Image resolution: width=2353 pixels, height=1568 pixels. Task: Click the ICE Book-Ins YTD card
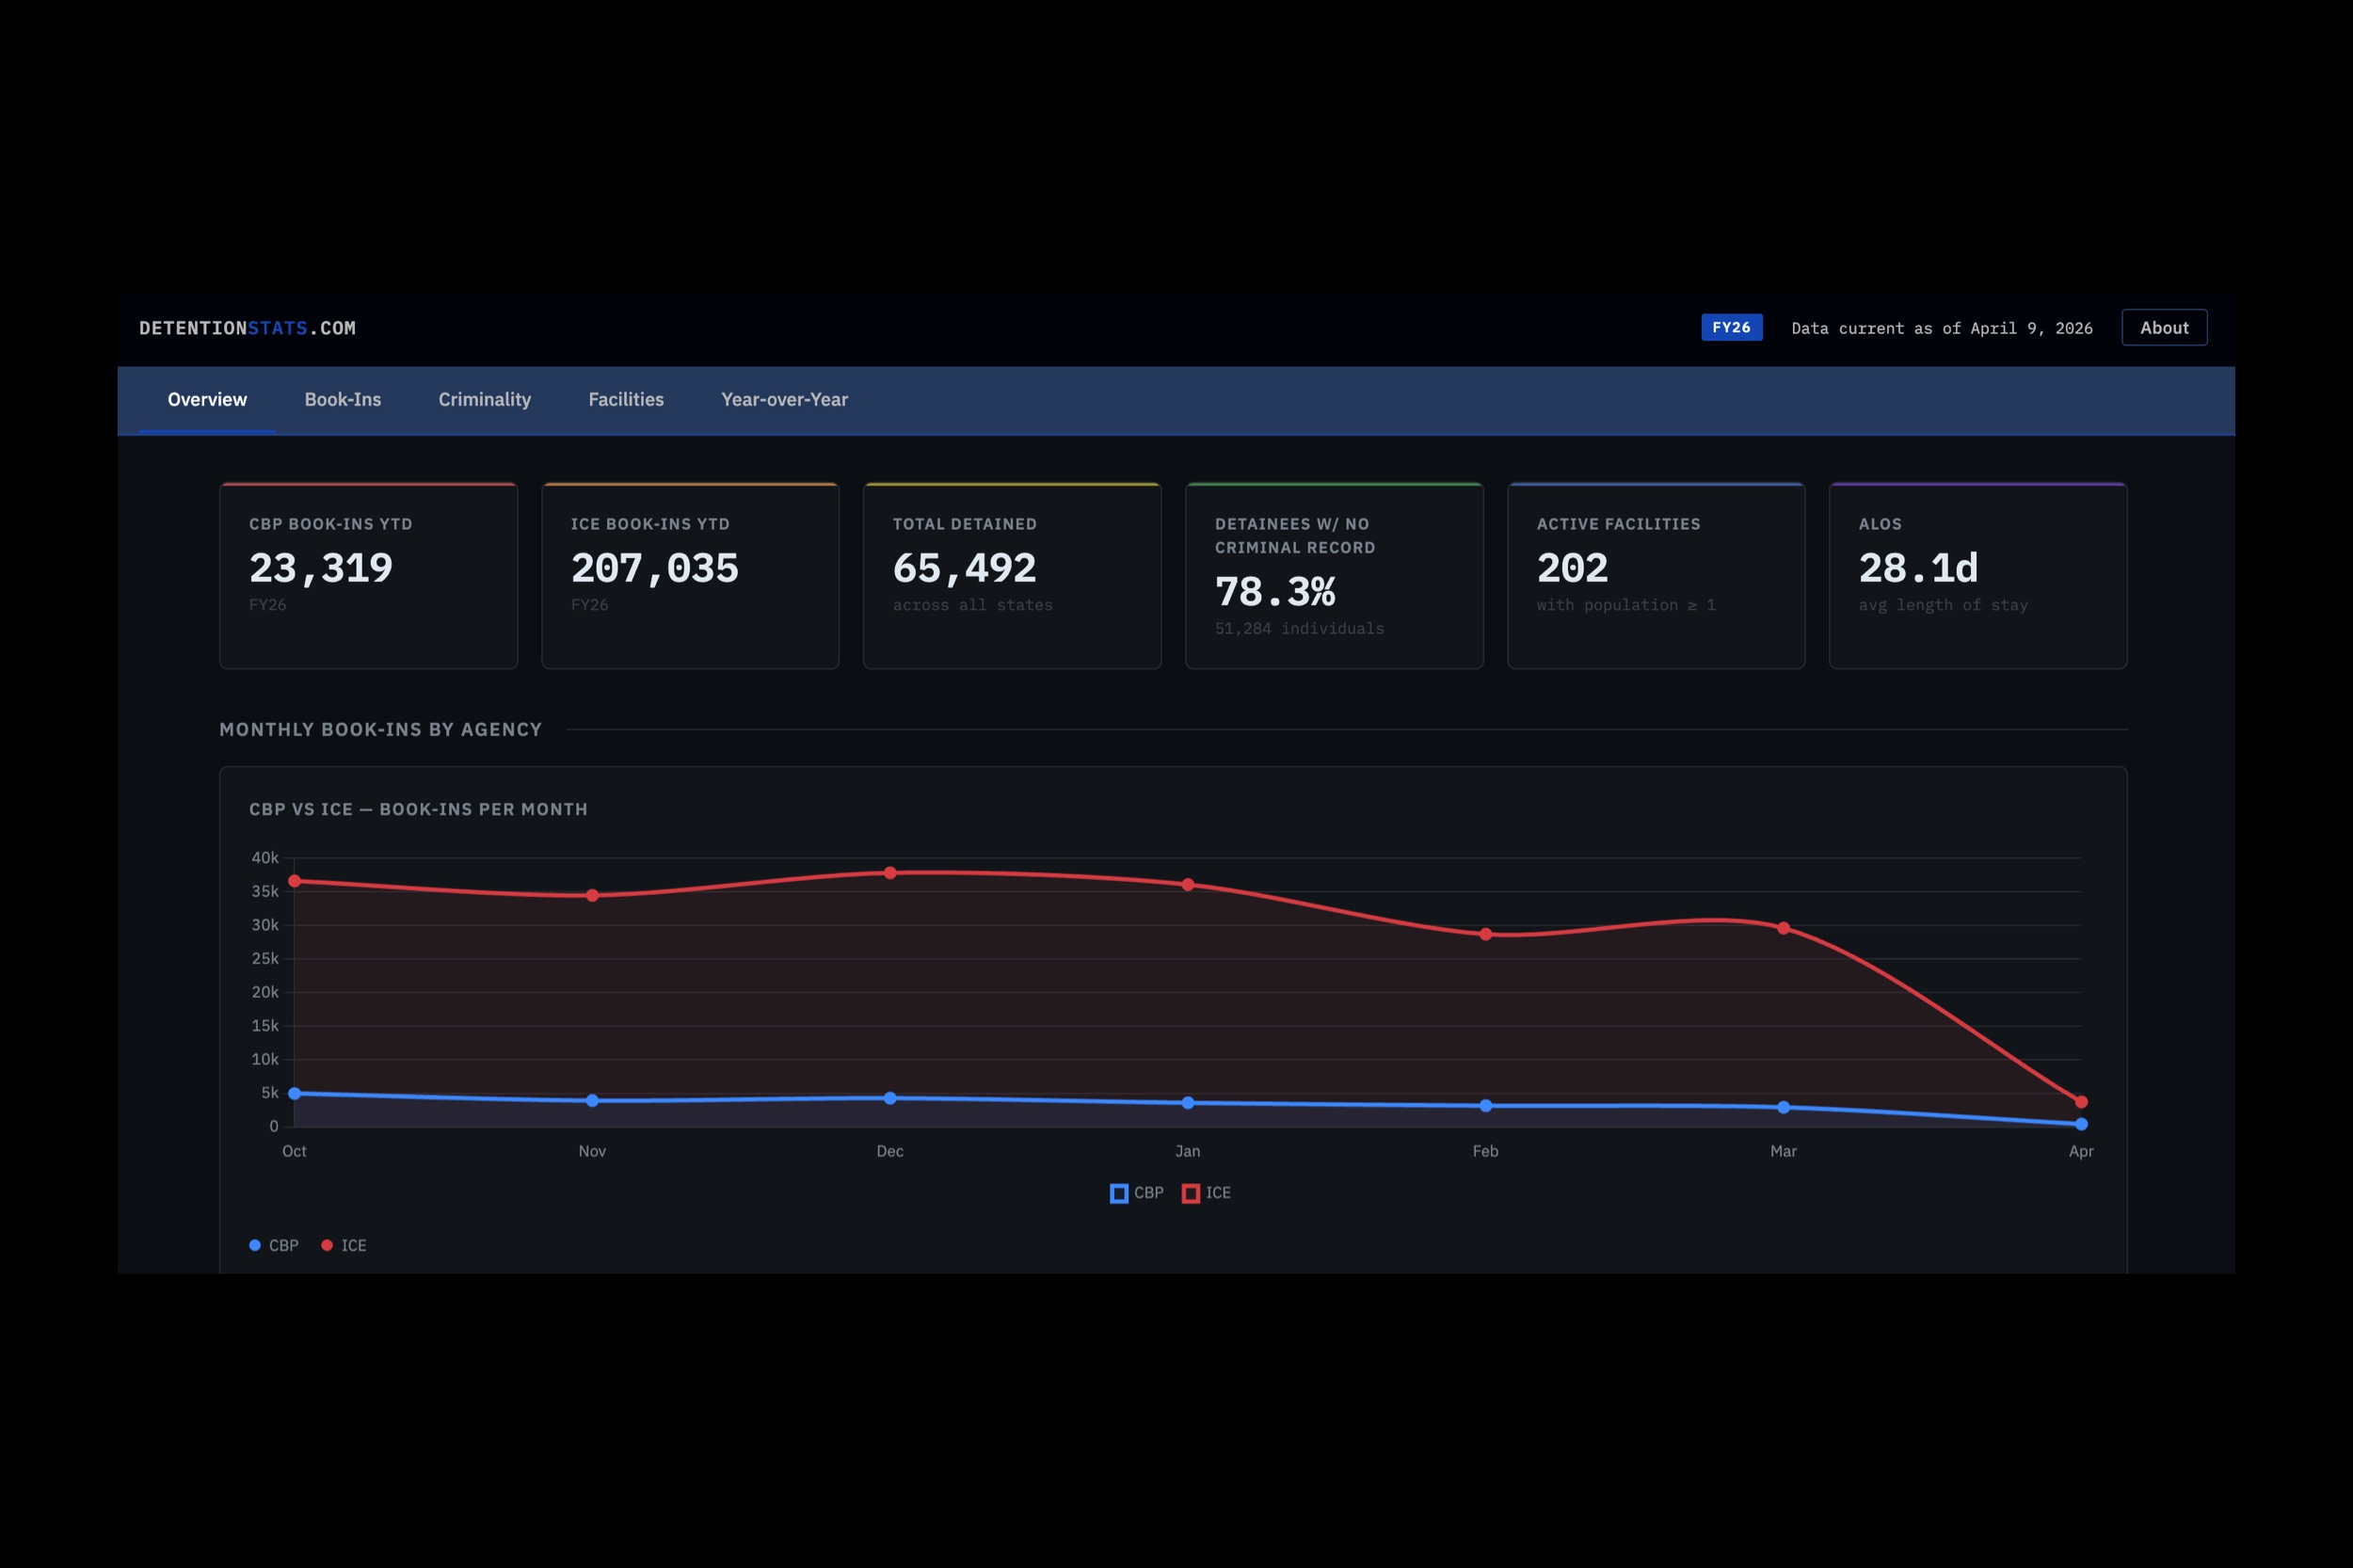[690, 576]
